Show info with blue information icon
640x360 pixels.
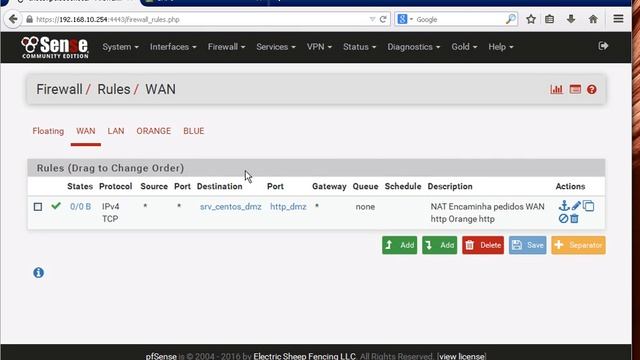tap(38, 273)
